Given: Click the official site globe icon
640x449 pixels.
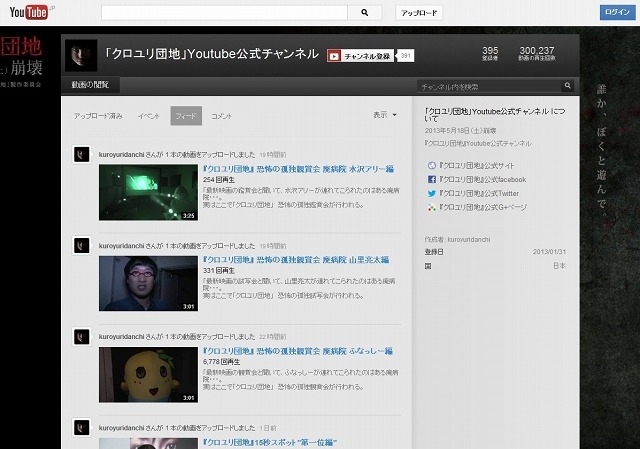Looking at the screenshot, I should tap(431, 165).
